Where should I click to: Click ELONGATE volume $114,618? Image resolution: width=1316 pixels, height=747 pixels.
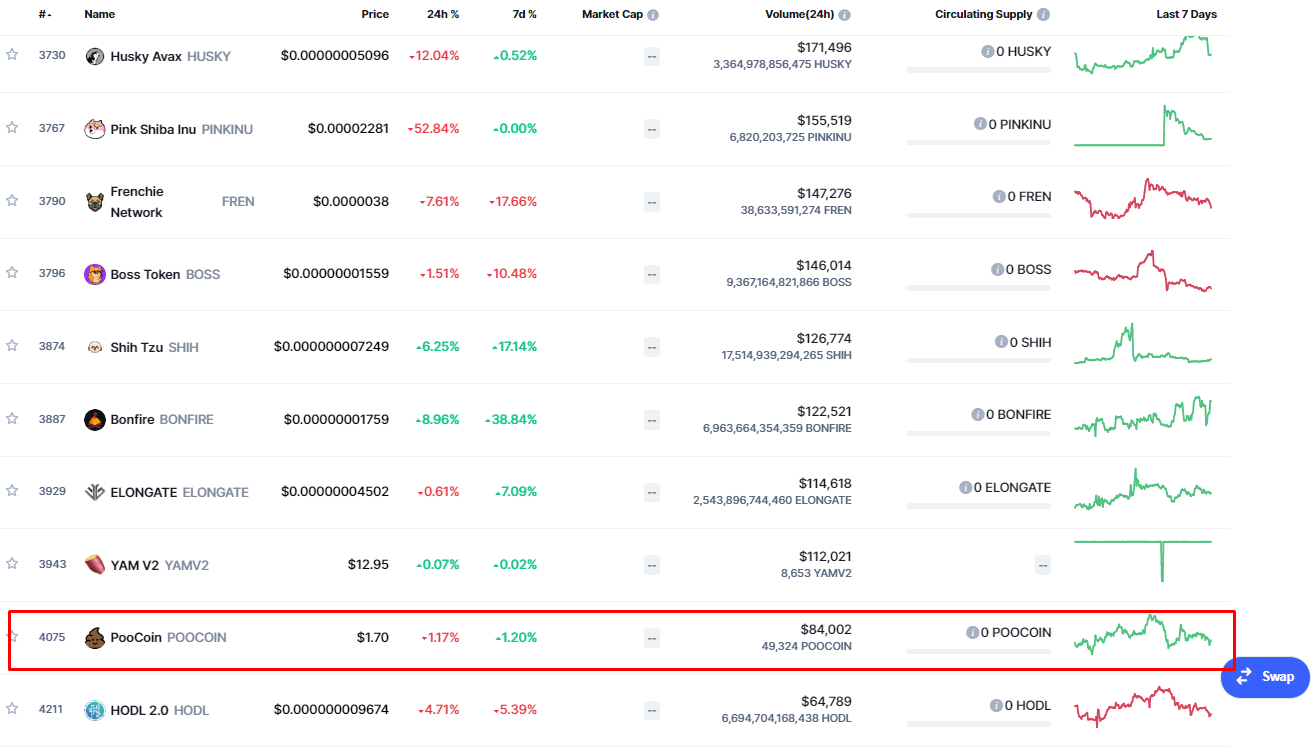[x=825, y=483]
